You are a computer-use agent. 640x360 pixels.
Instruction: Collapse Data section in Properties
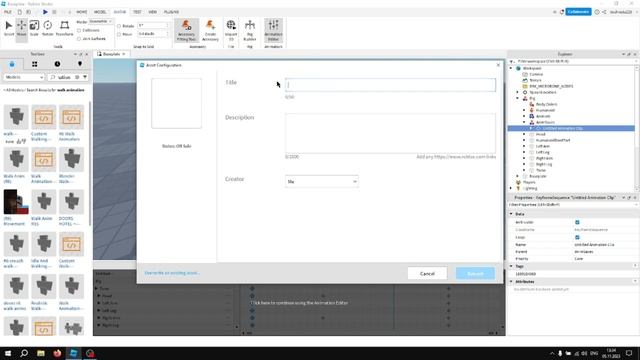pyautogui.click(x=511, y=214)
